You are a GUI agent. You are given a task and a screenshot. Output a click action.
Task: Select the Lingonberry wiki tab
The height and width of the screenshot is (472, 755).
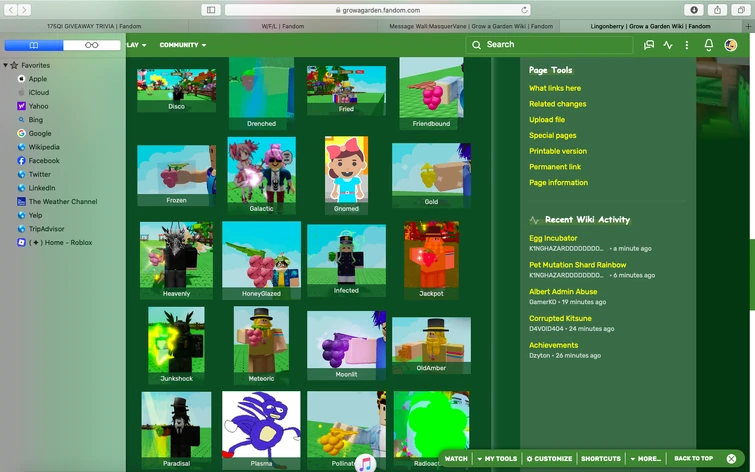651,26
